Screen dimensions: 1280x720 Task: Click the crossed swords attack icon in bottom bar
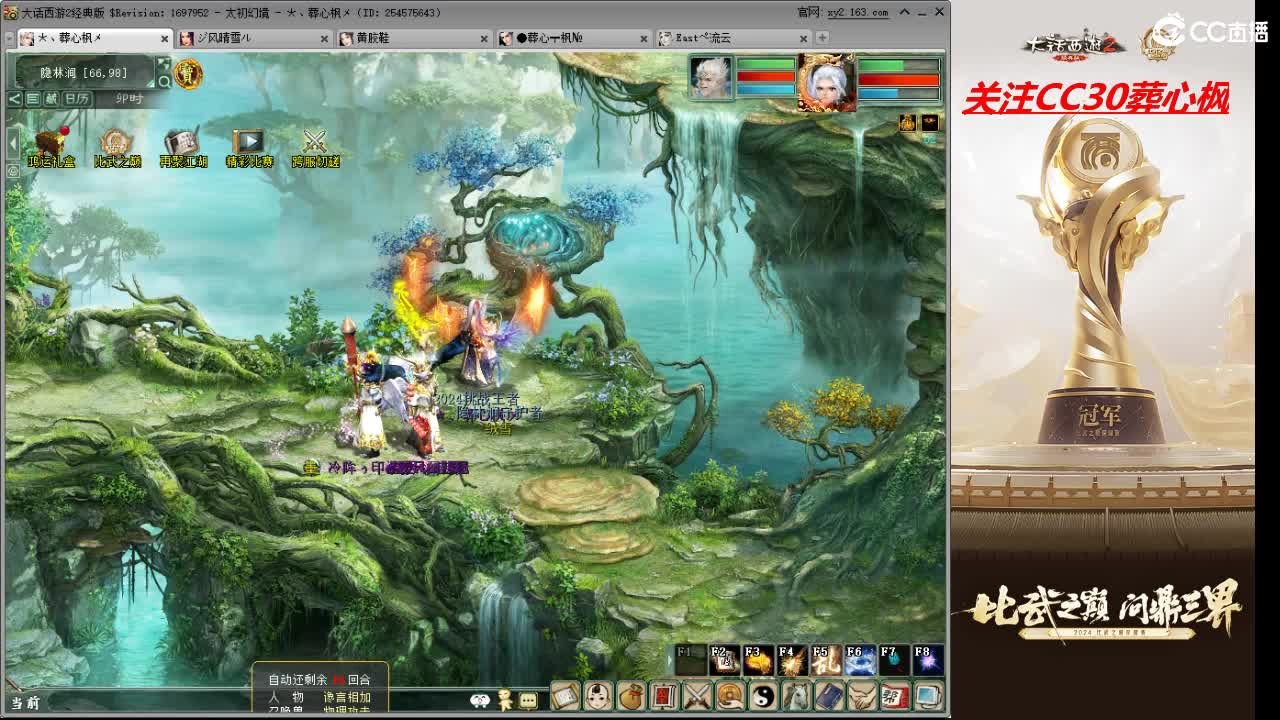[x=697, y=695]
